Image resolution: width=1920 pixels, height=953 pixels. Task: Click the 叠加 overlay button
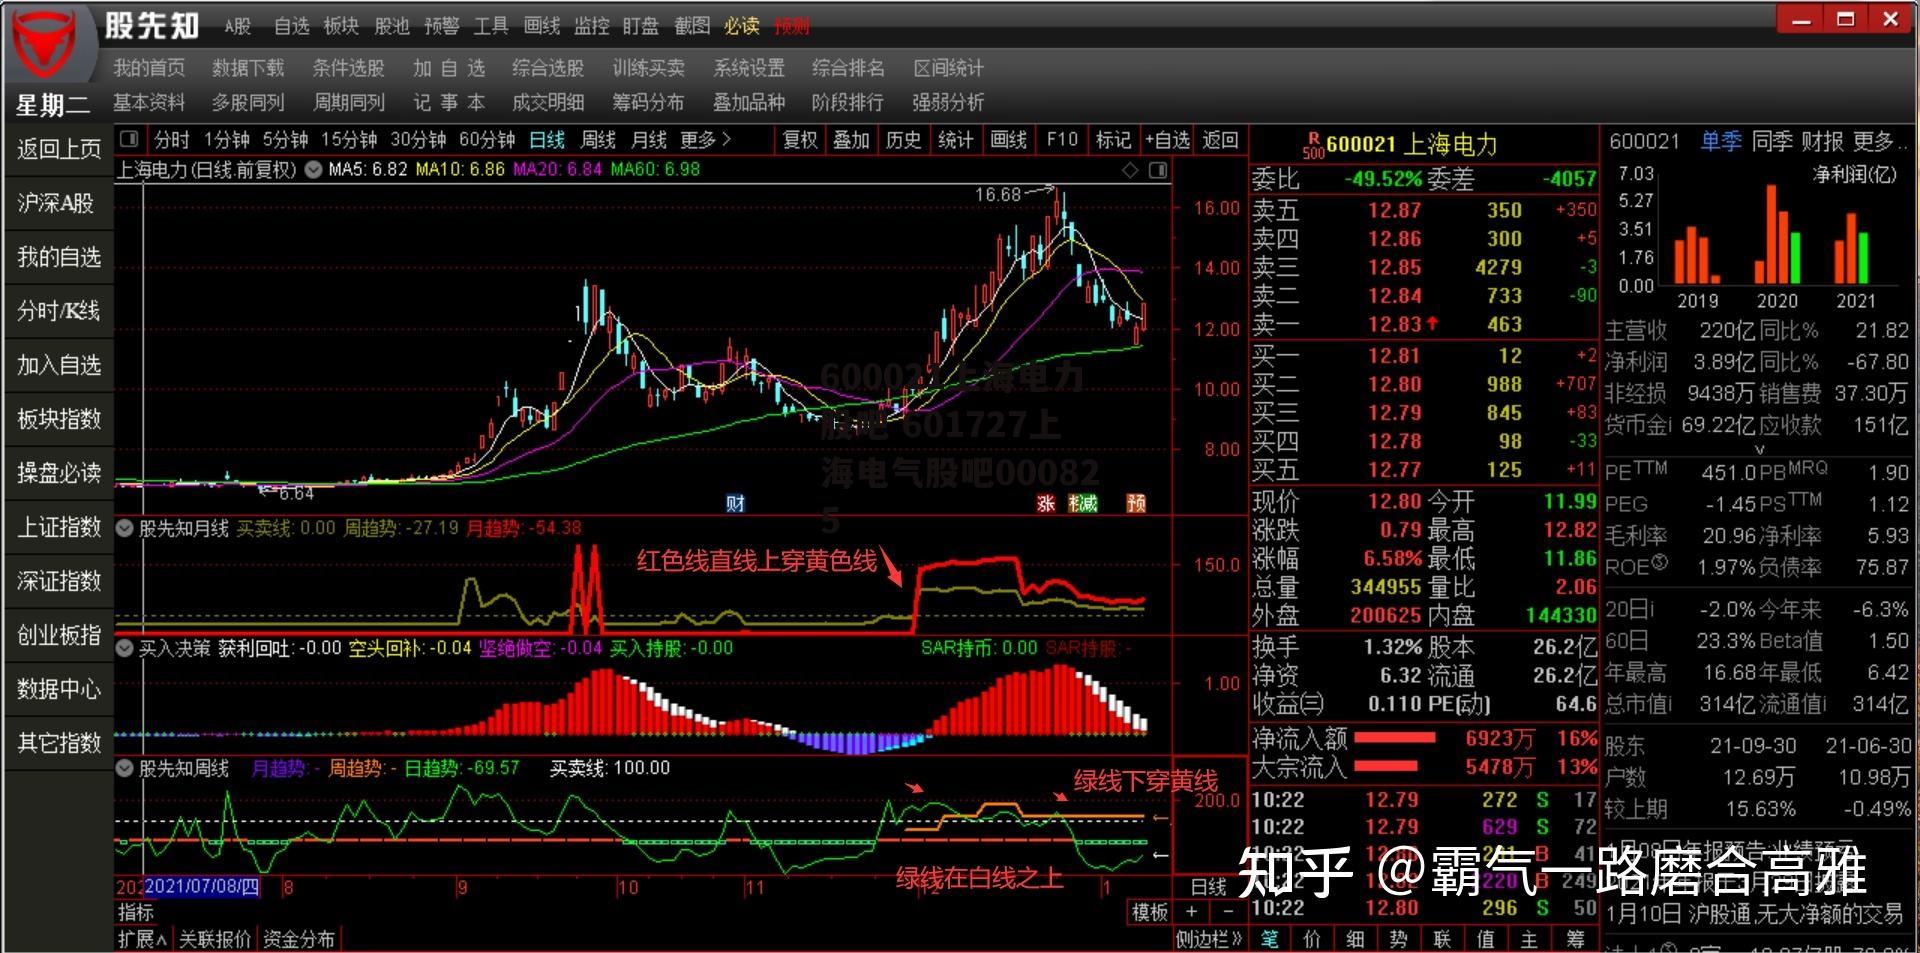852,140
